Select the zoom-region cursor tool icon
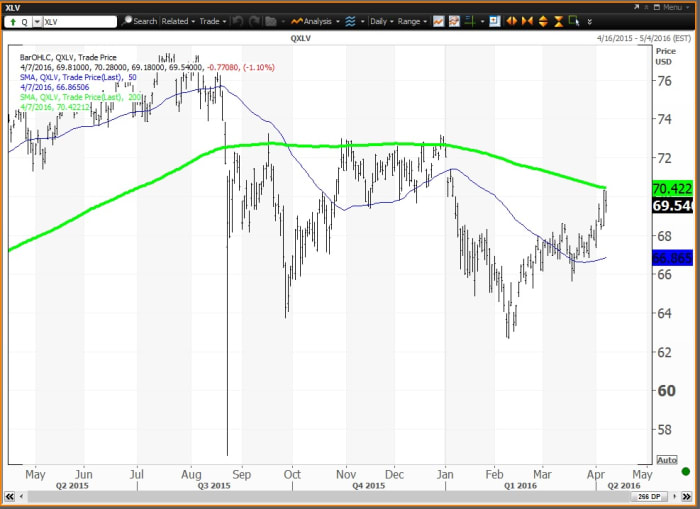This screenshot has height=509, width=700. tap(573, 21)
